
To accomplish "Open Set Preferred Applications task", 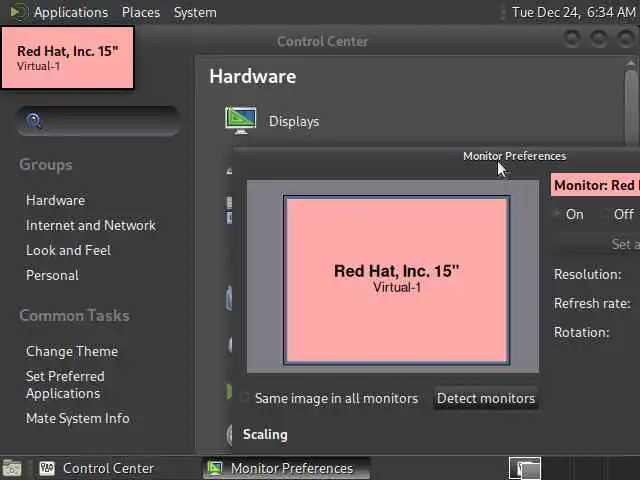I will point(65,384).
